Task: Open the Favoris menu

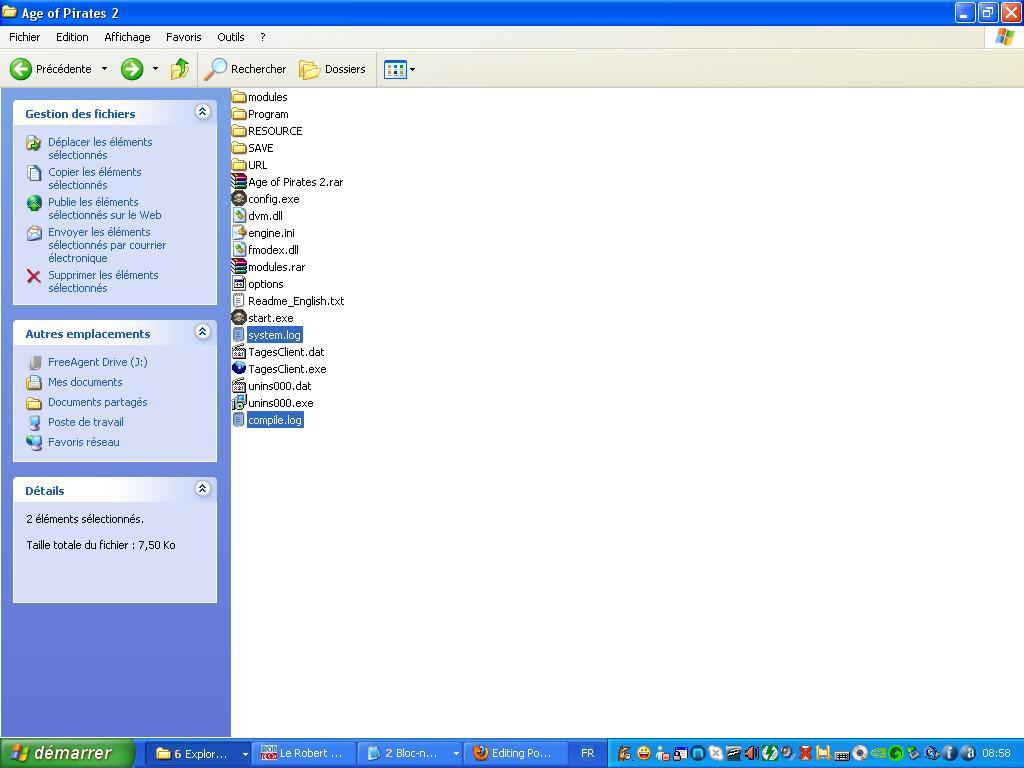Action: 184,37
